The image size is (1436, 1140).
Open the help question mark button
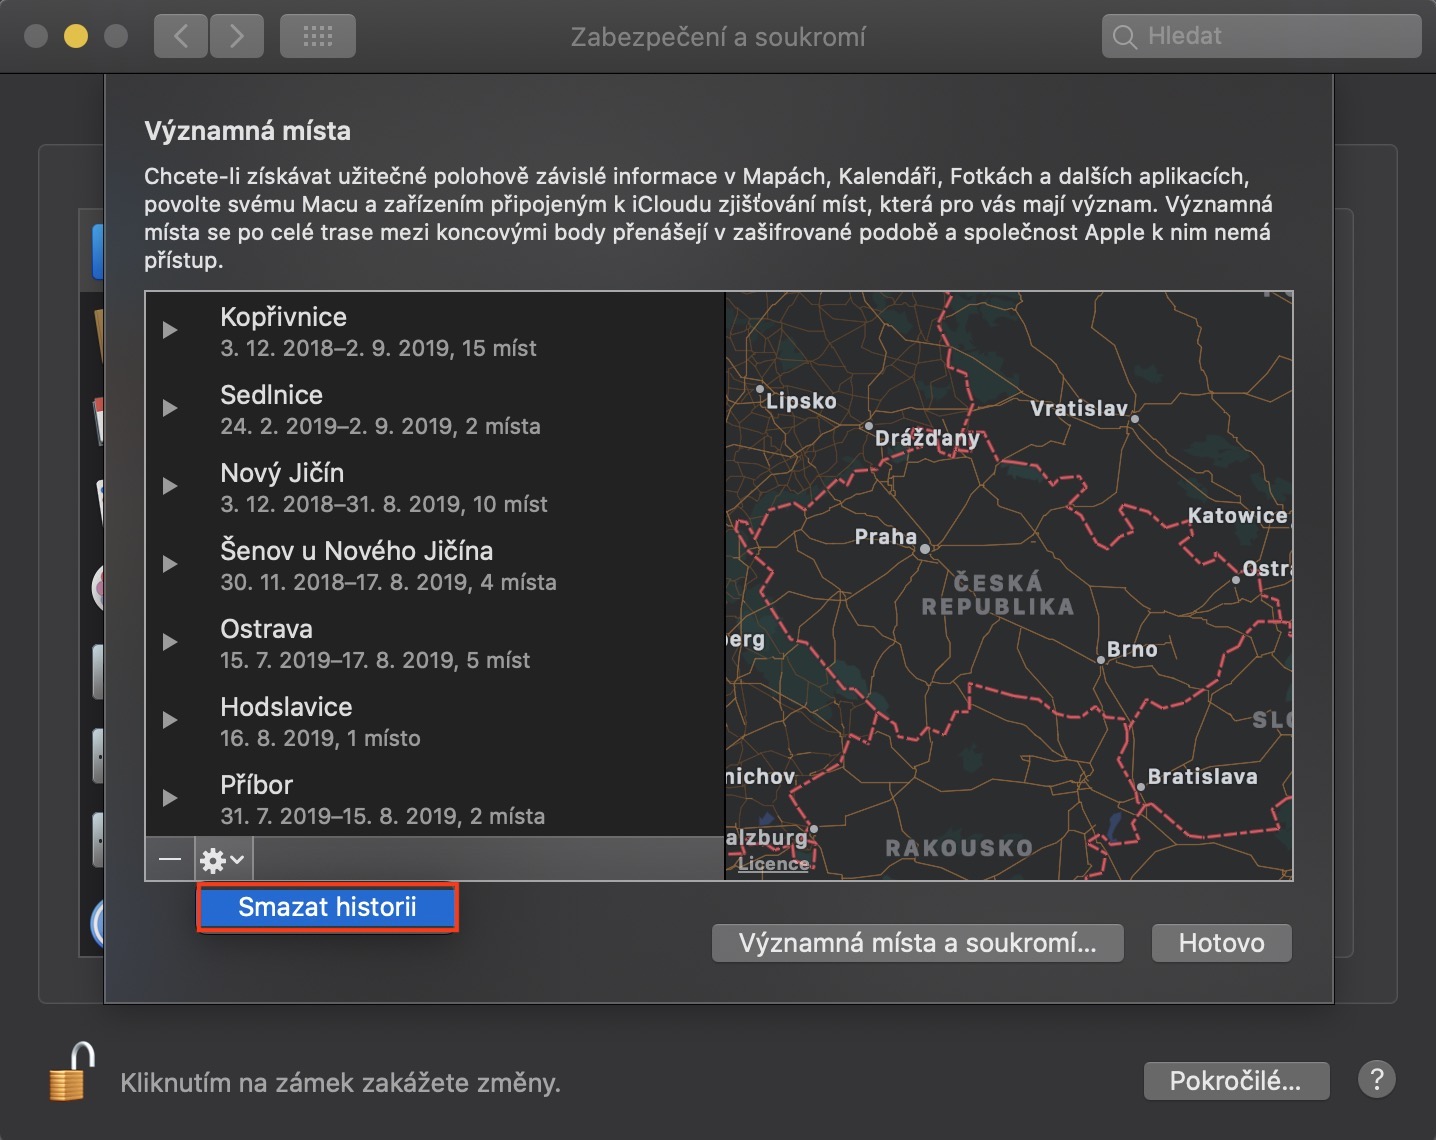1376,1080
